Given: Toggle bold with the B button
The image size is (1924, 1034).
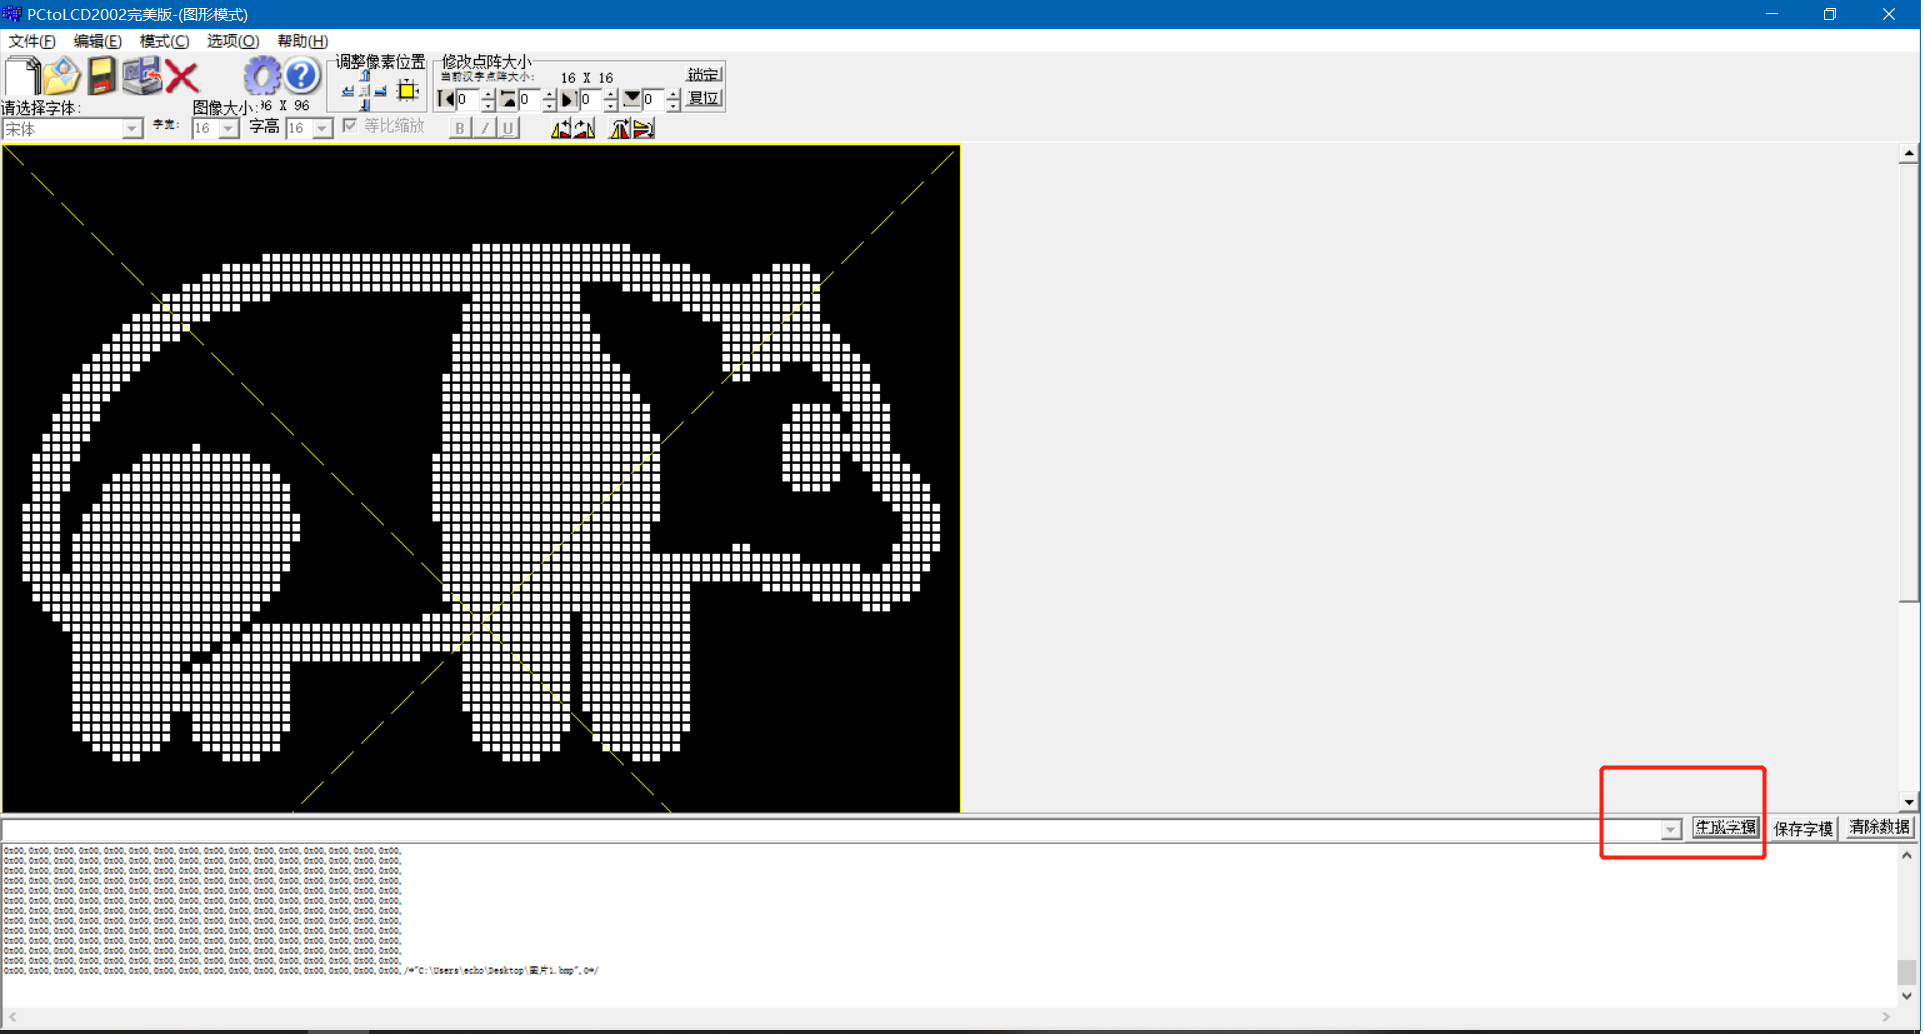Looking at the screenshot, I should (459, 128).
